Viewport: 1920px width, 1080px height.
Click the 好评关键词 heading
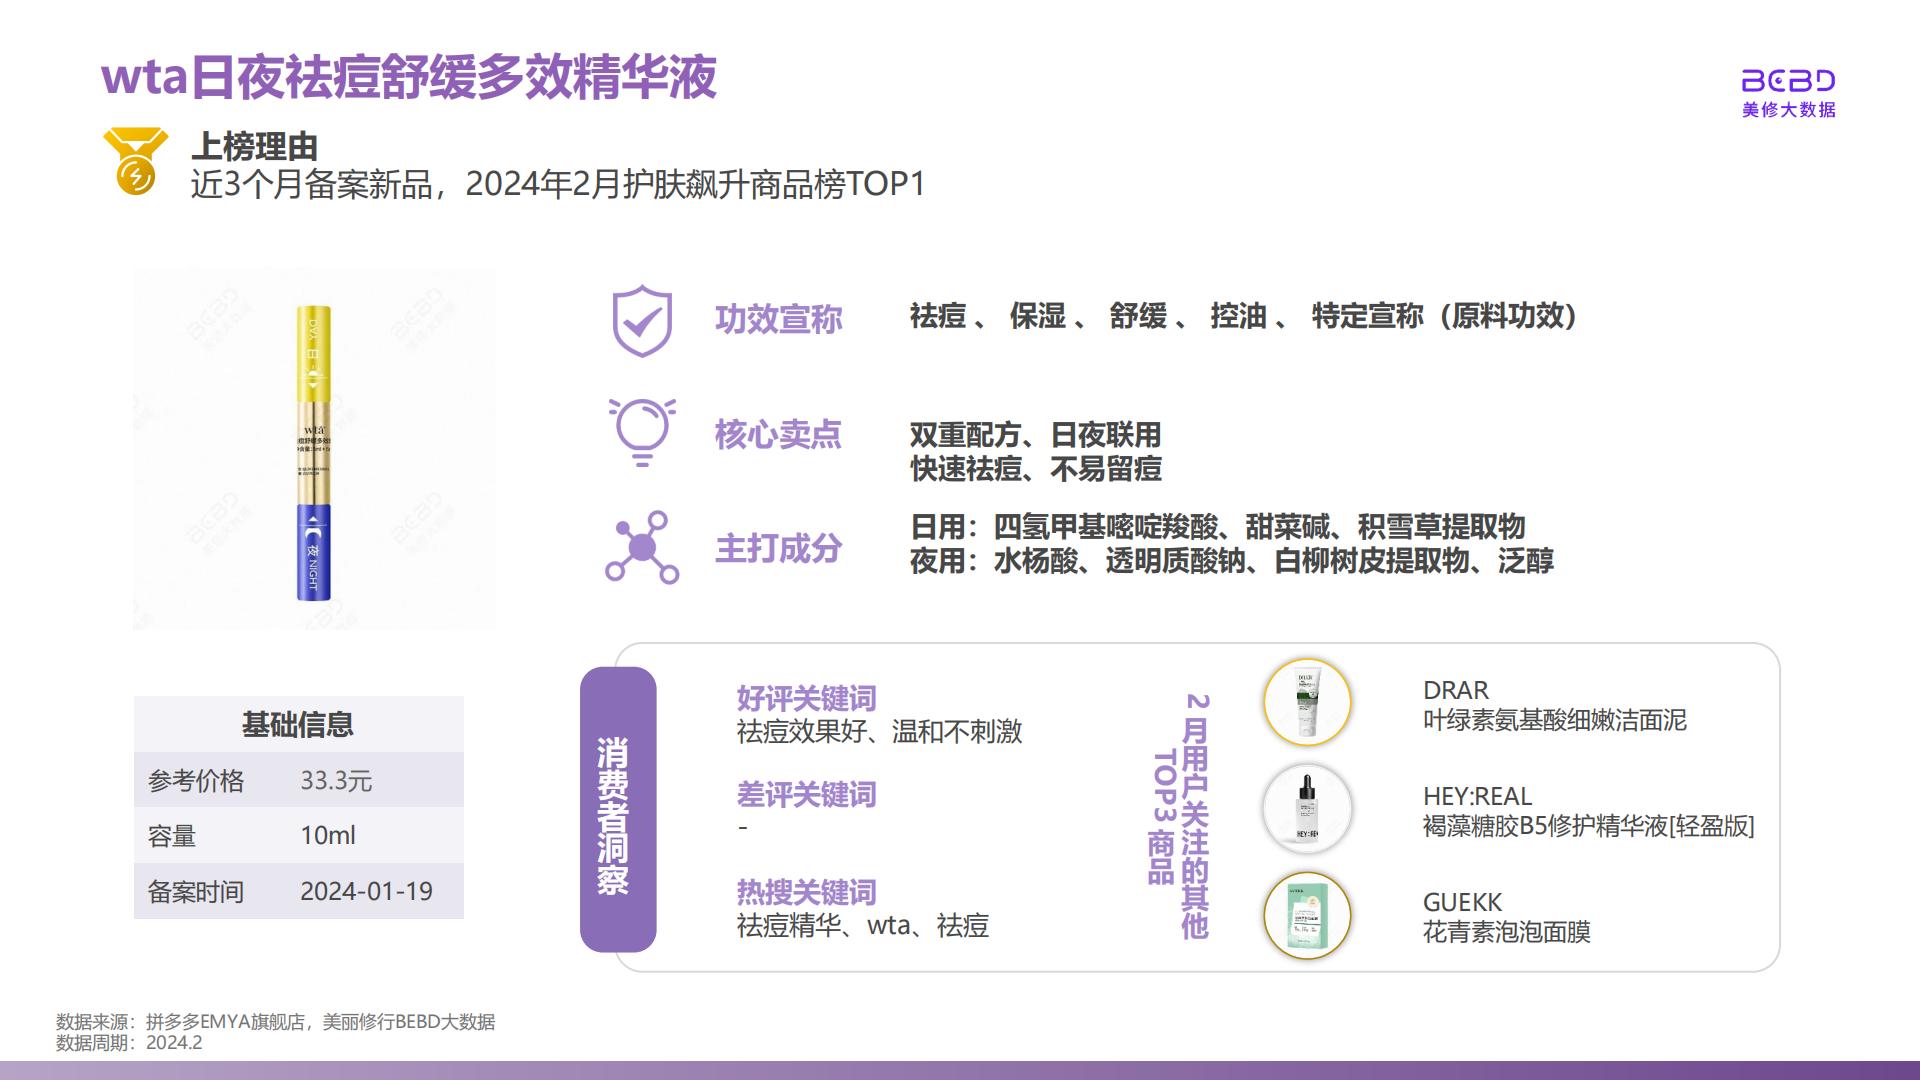point(806,698)
